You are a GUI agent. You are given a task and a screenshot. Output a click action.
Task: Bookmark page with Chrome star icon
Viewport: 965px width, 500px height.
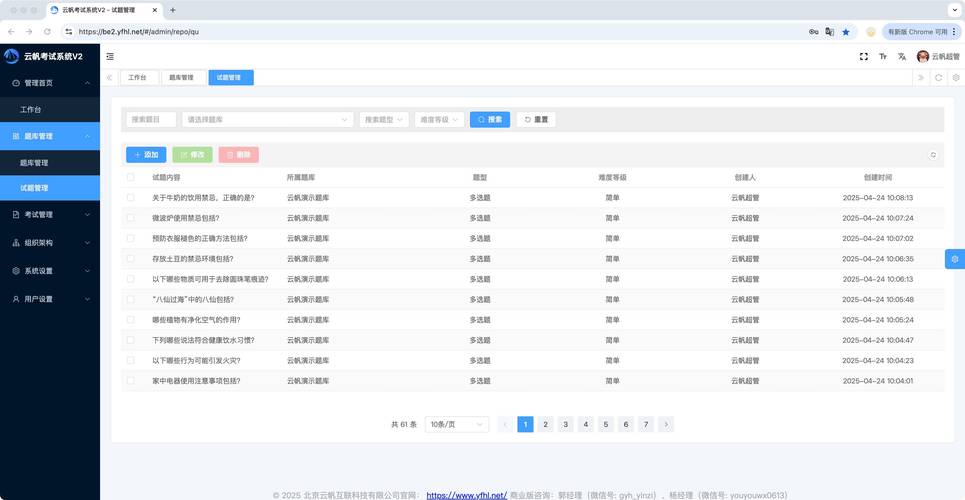846,32
